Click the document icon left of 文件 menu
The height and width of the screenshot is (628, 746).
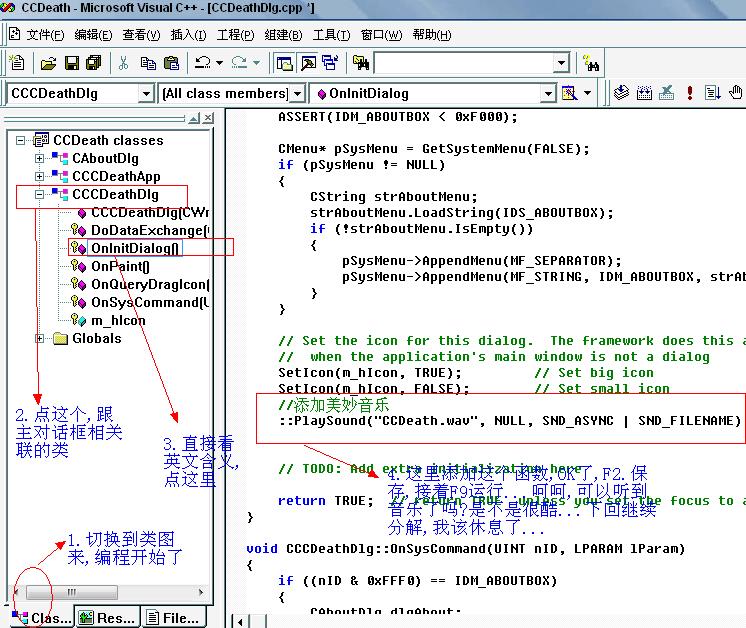click(x=15, y=34)
